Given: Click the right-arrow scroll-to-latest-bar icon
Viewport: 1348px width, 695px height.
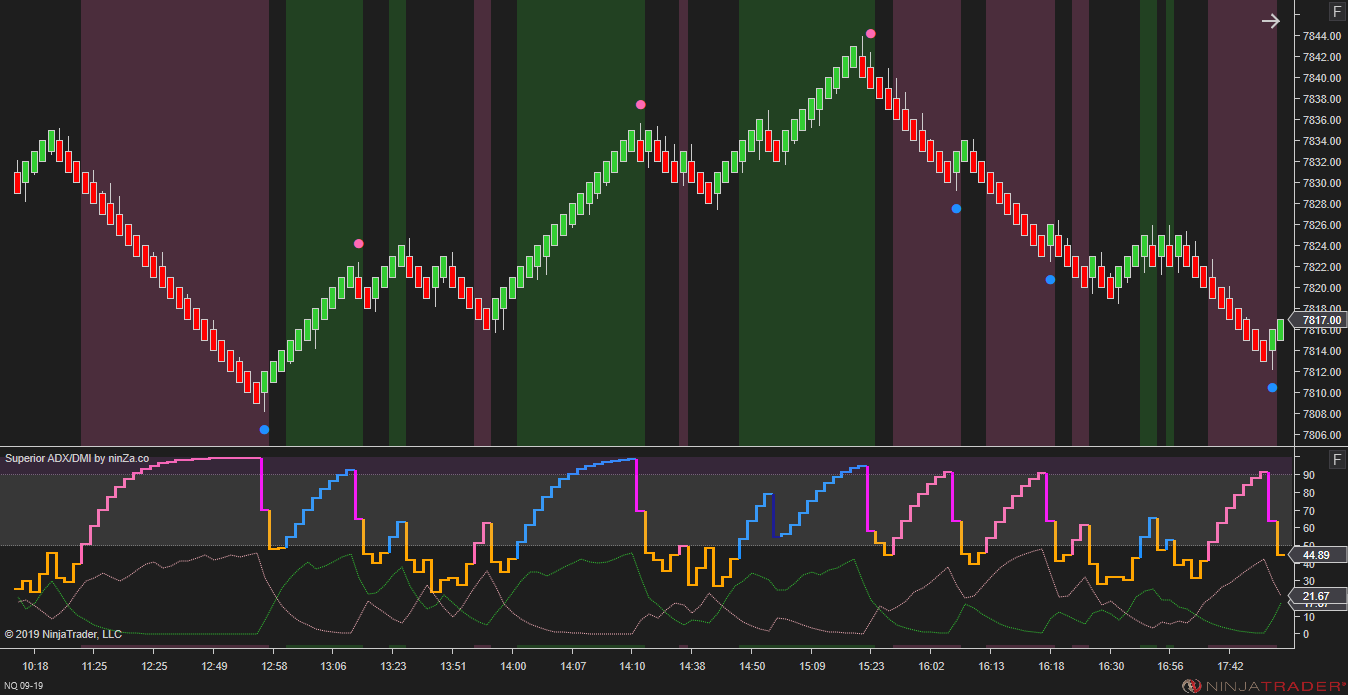Looking at the screenshot, I should click(1270, 21).
